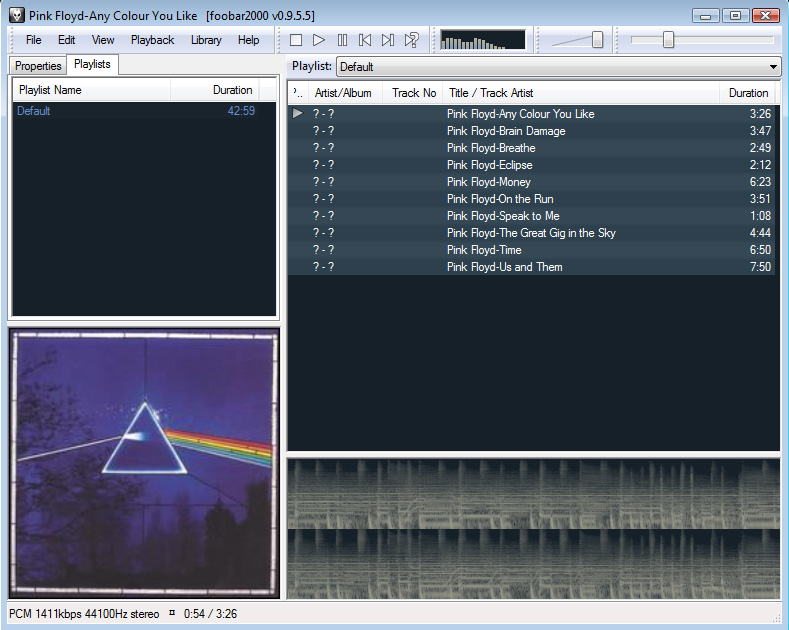Go to the previous track

click(x=365, y=40)
